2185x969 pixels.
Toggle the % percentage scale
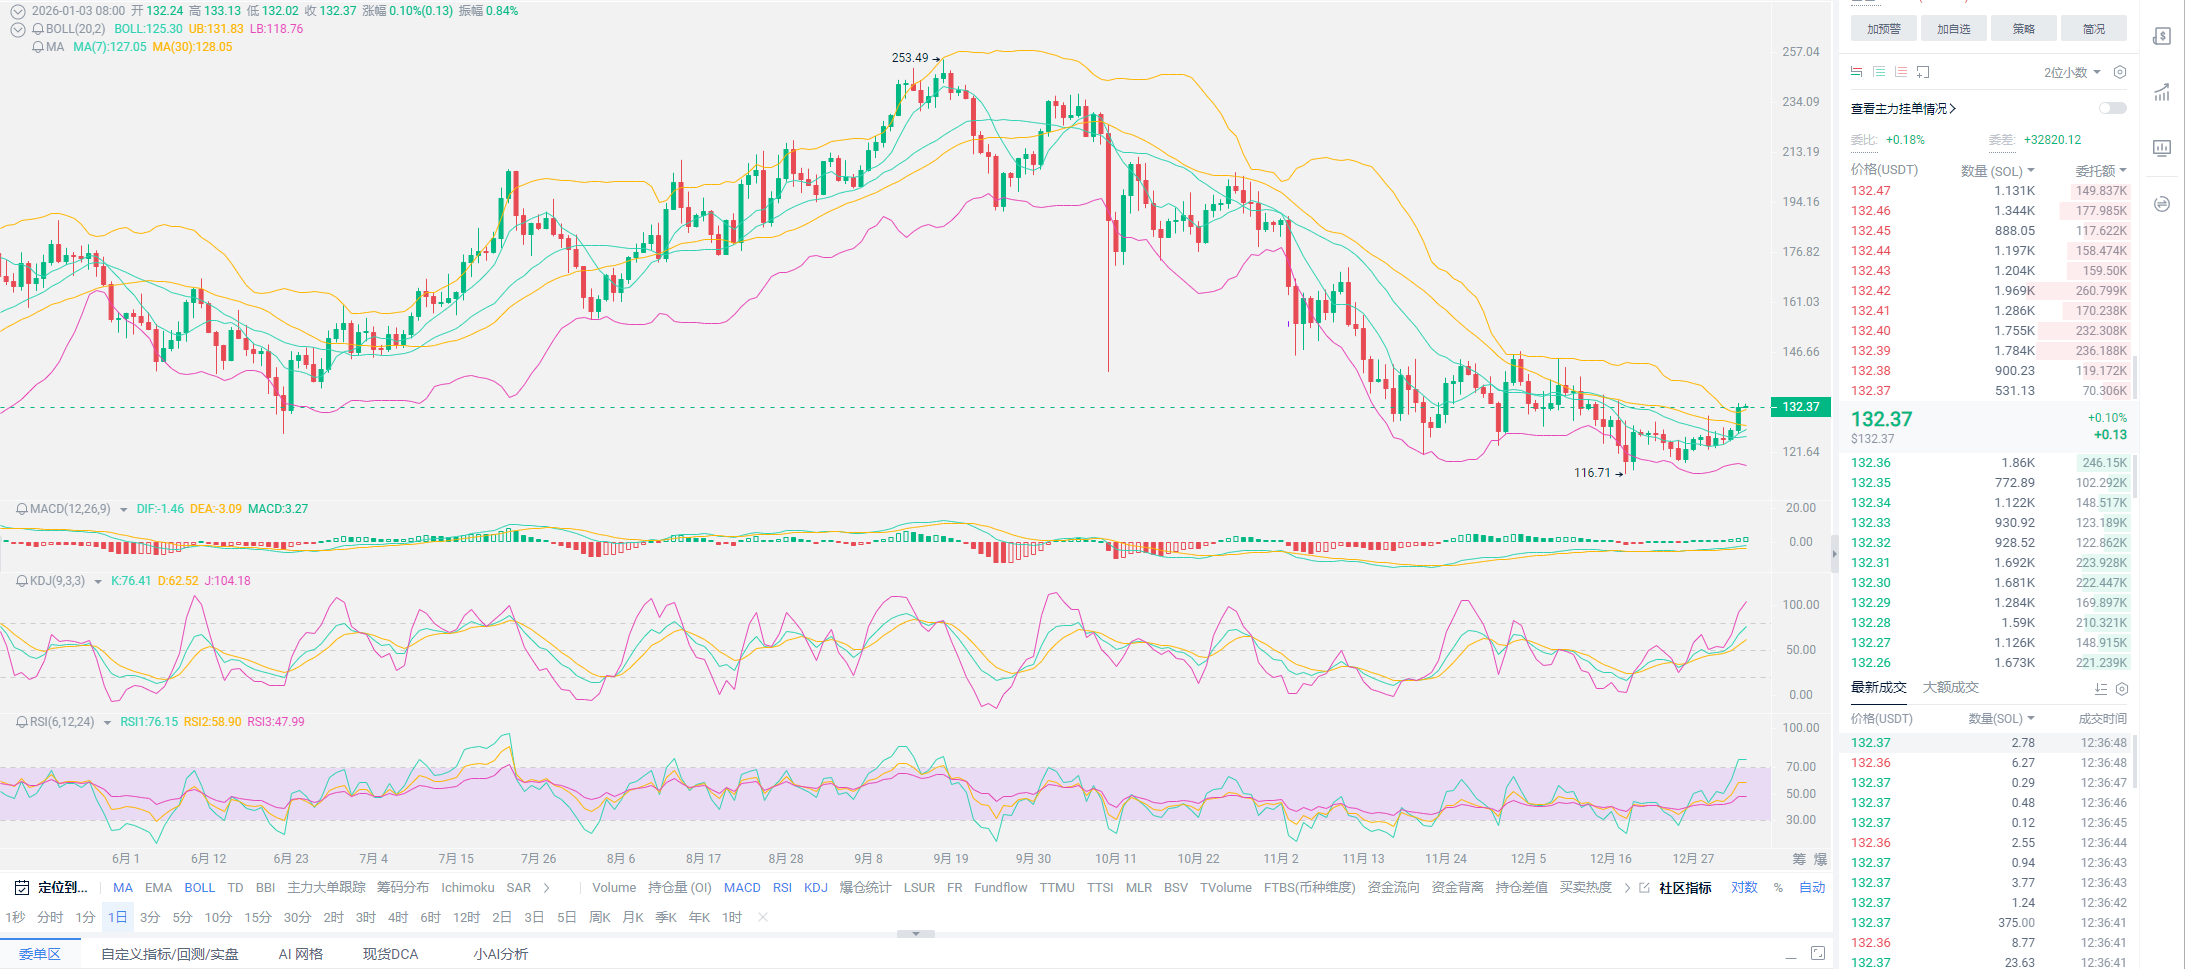coord(1778,887)
